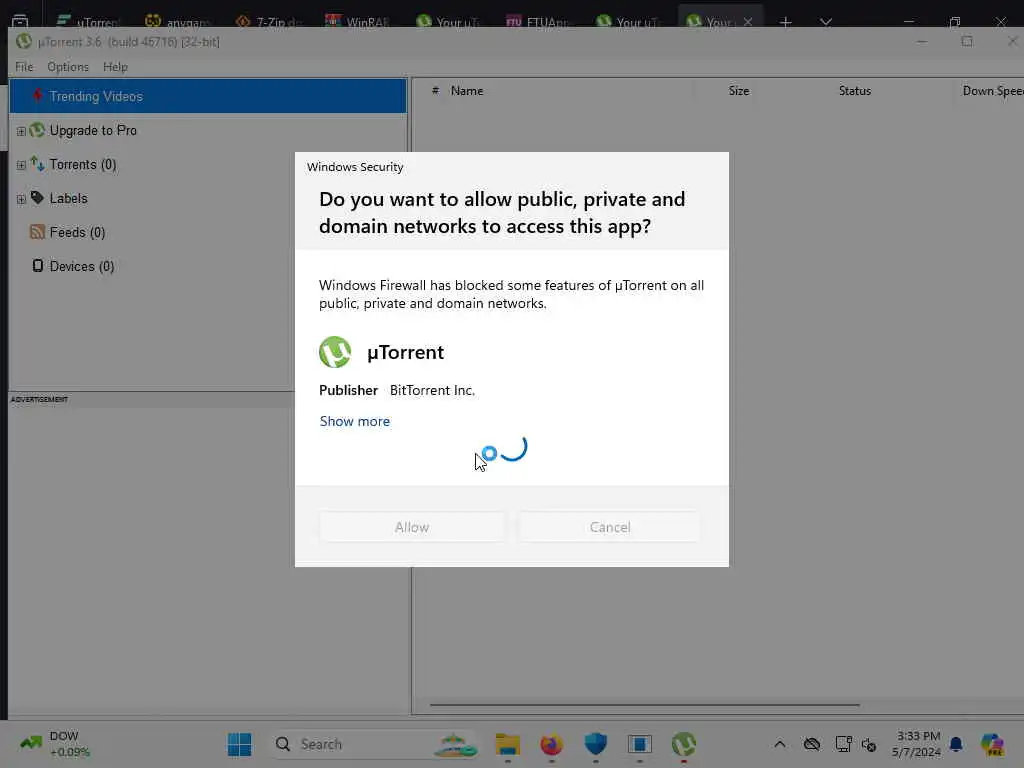Screen dimensions: 1024x768
Task: Expand the Labels tree node
Action: coord(21,199)
